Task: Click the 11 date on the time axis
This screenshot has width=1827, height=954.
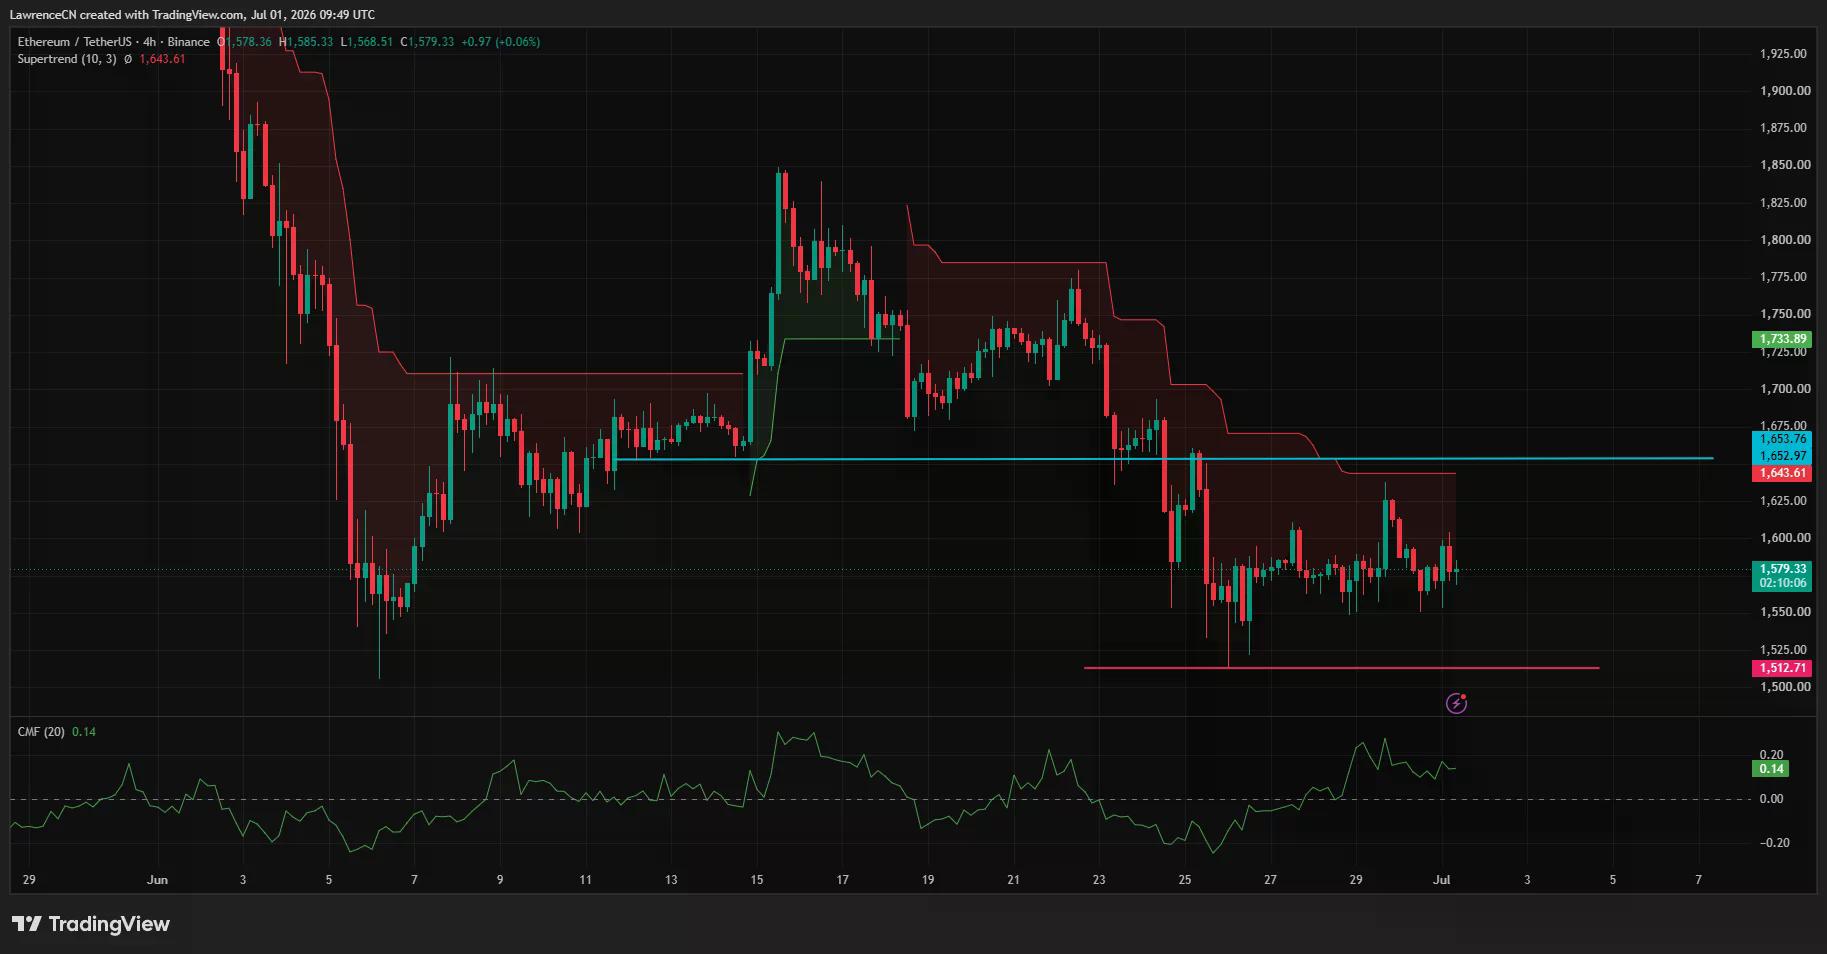Action: click(585, 880)
